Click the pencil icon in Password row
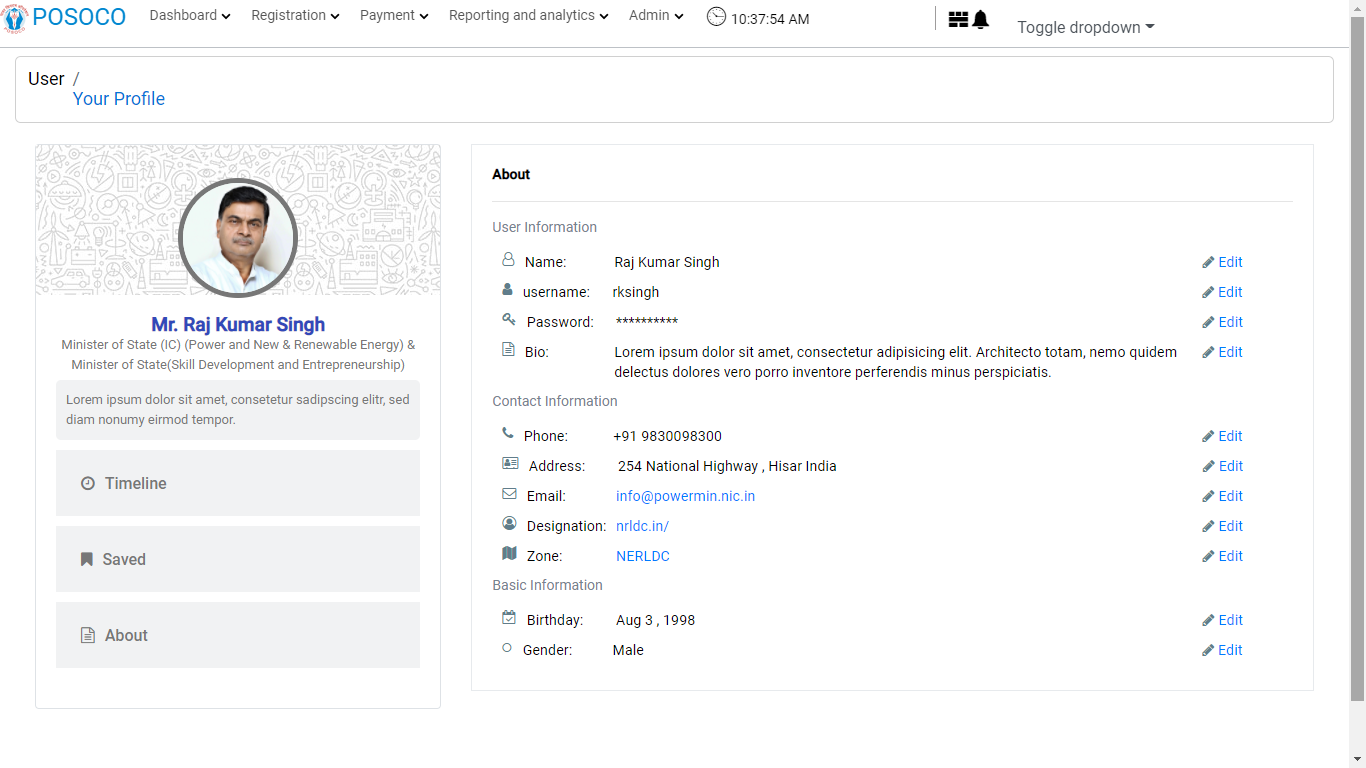Screen dimensions: 1366x768 [1208, 322]
